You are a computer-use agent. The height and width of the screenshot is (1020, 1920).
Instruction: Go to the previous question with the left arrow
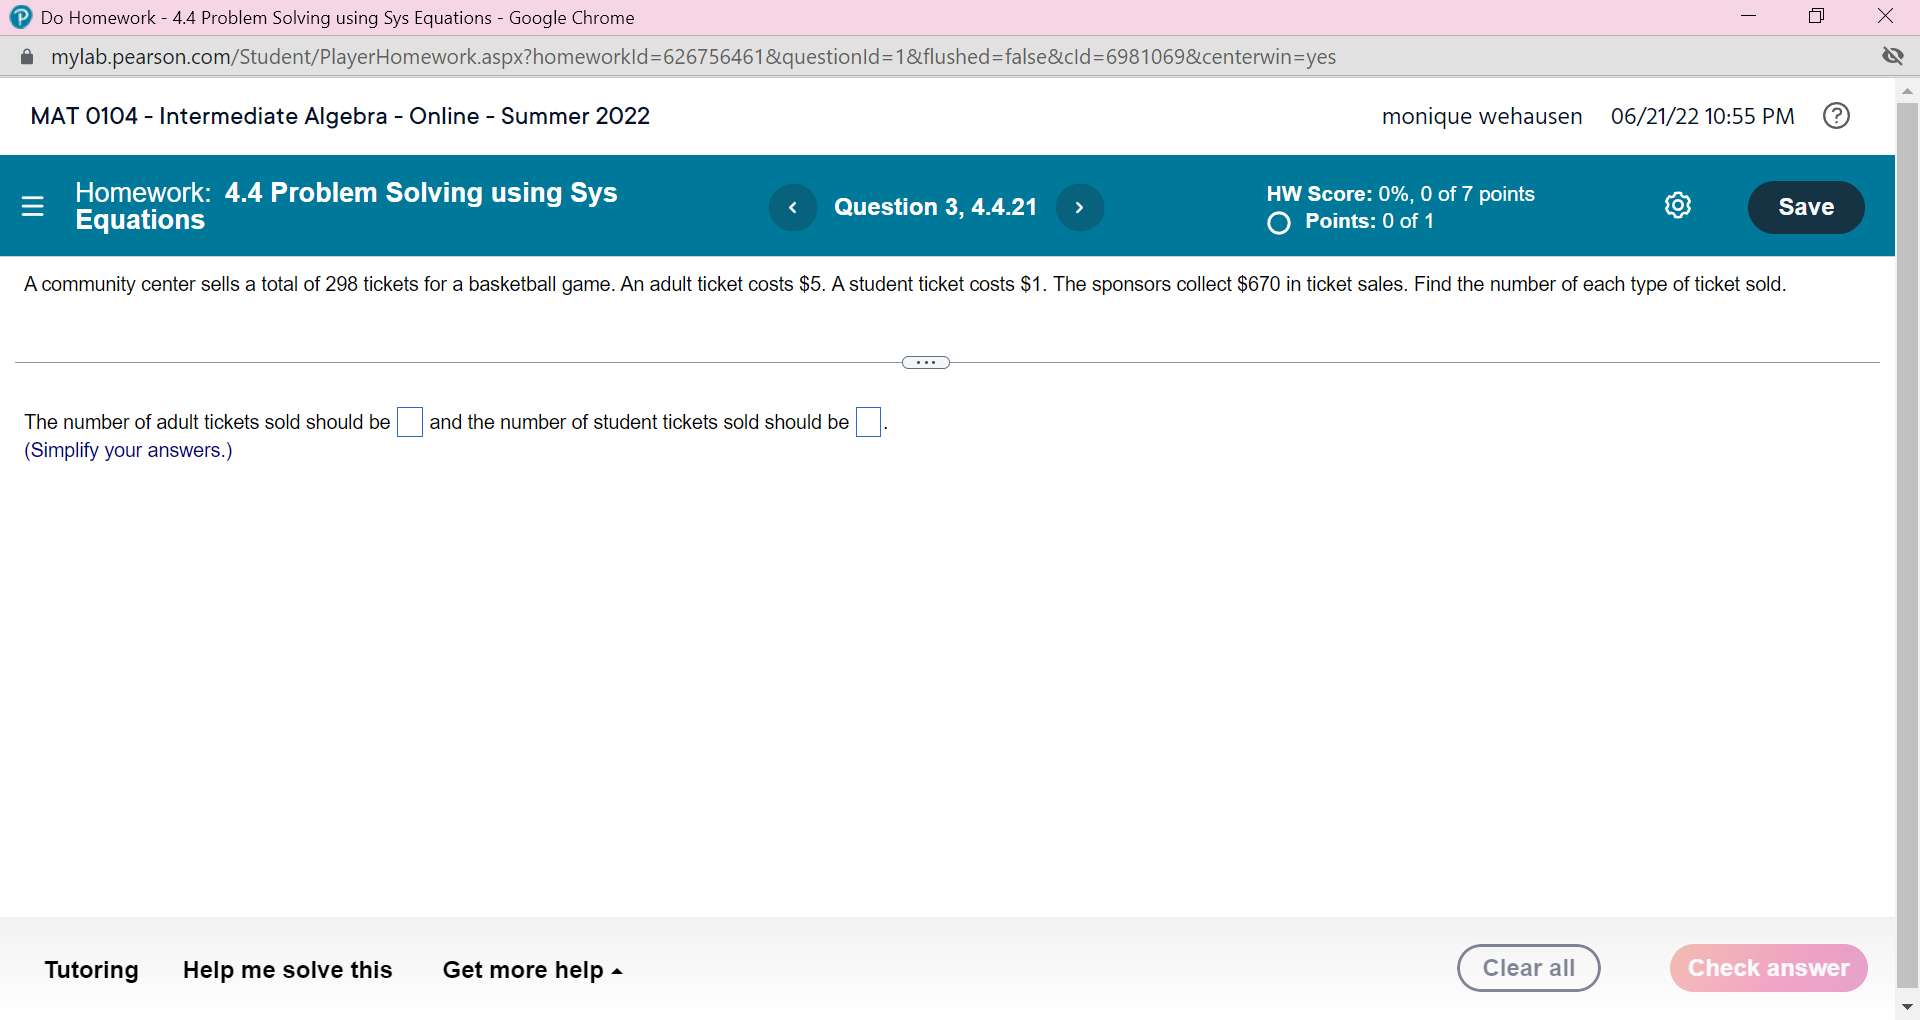tap(793, 207)
